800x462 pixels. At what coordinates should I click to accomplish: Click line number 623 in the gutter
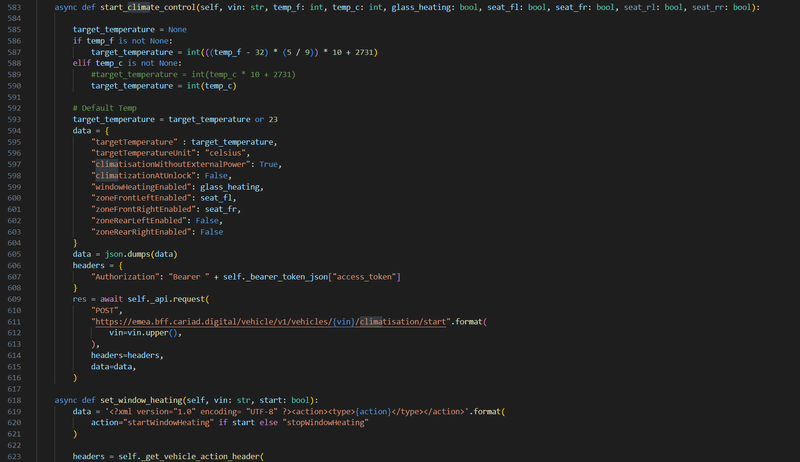[14, 456]
